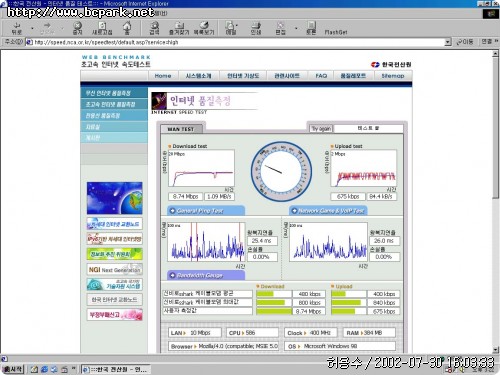Click the Refresh page toolbar icon
The image size is (500, 375).
102,28
